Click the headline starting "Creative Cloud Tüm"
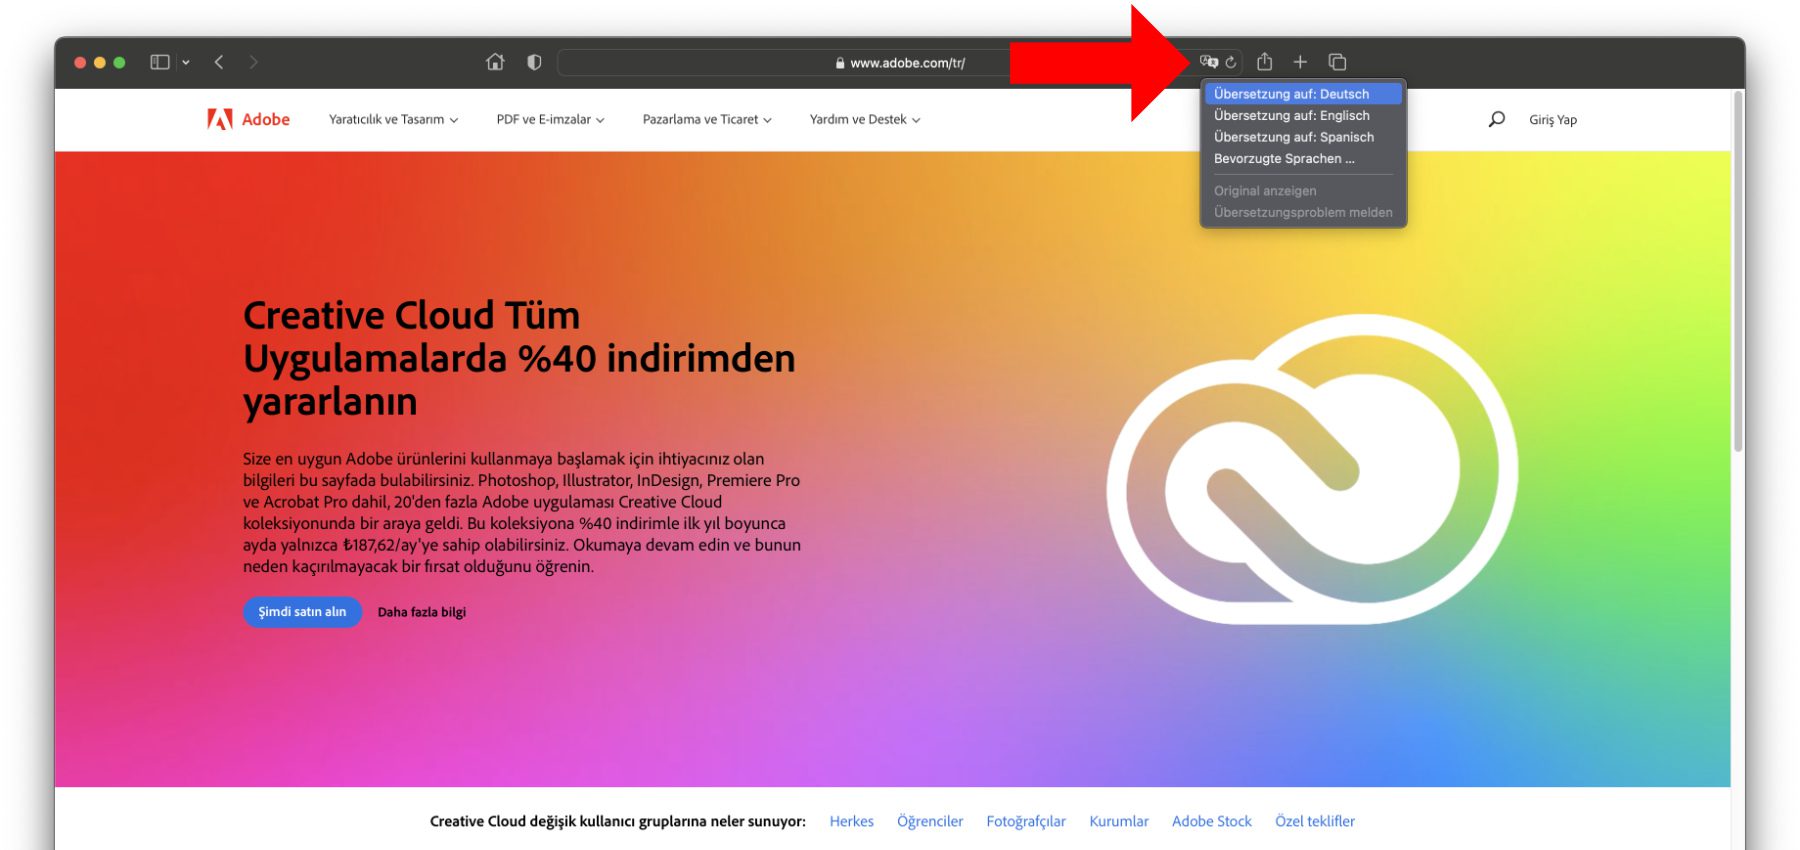Image resolution: width=1800 pixels, height=850 pixels. point(519,358)
